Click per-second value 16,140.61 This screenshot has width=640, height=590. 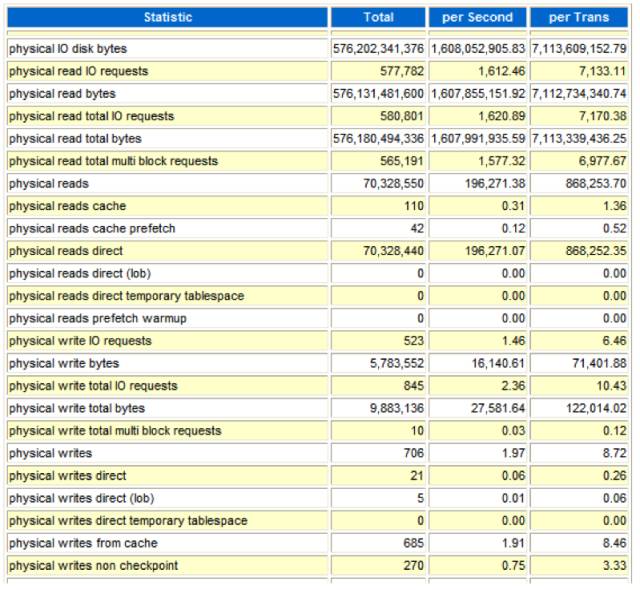pos(498,363)
